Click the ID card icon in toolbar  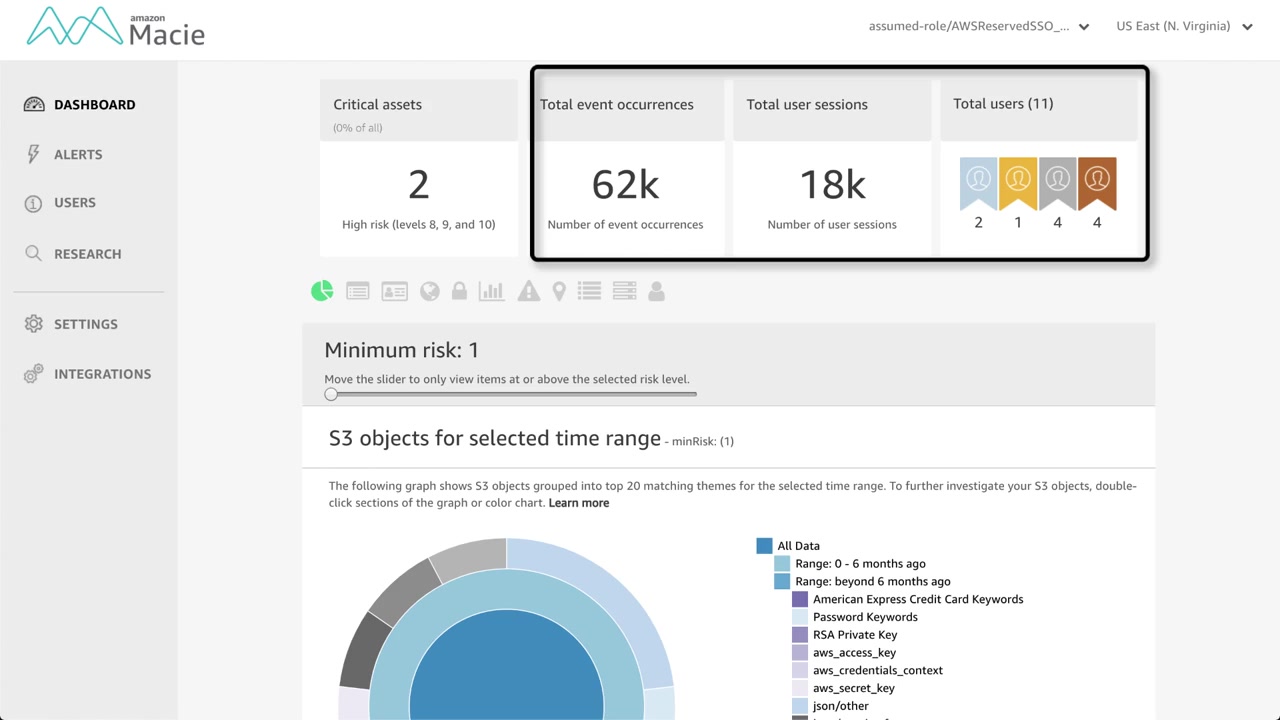[x=394, y=291]
